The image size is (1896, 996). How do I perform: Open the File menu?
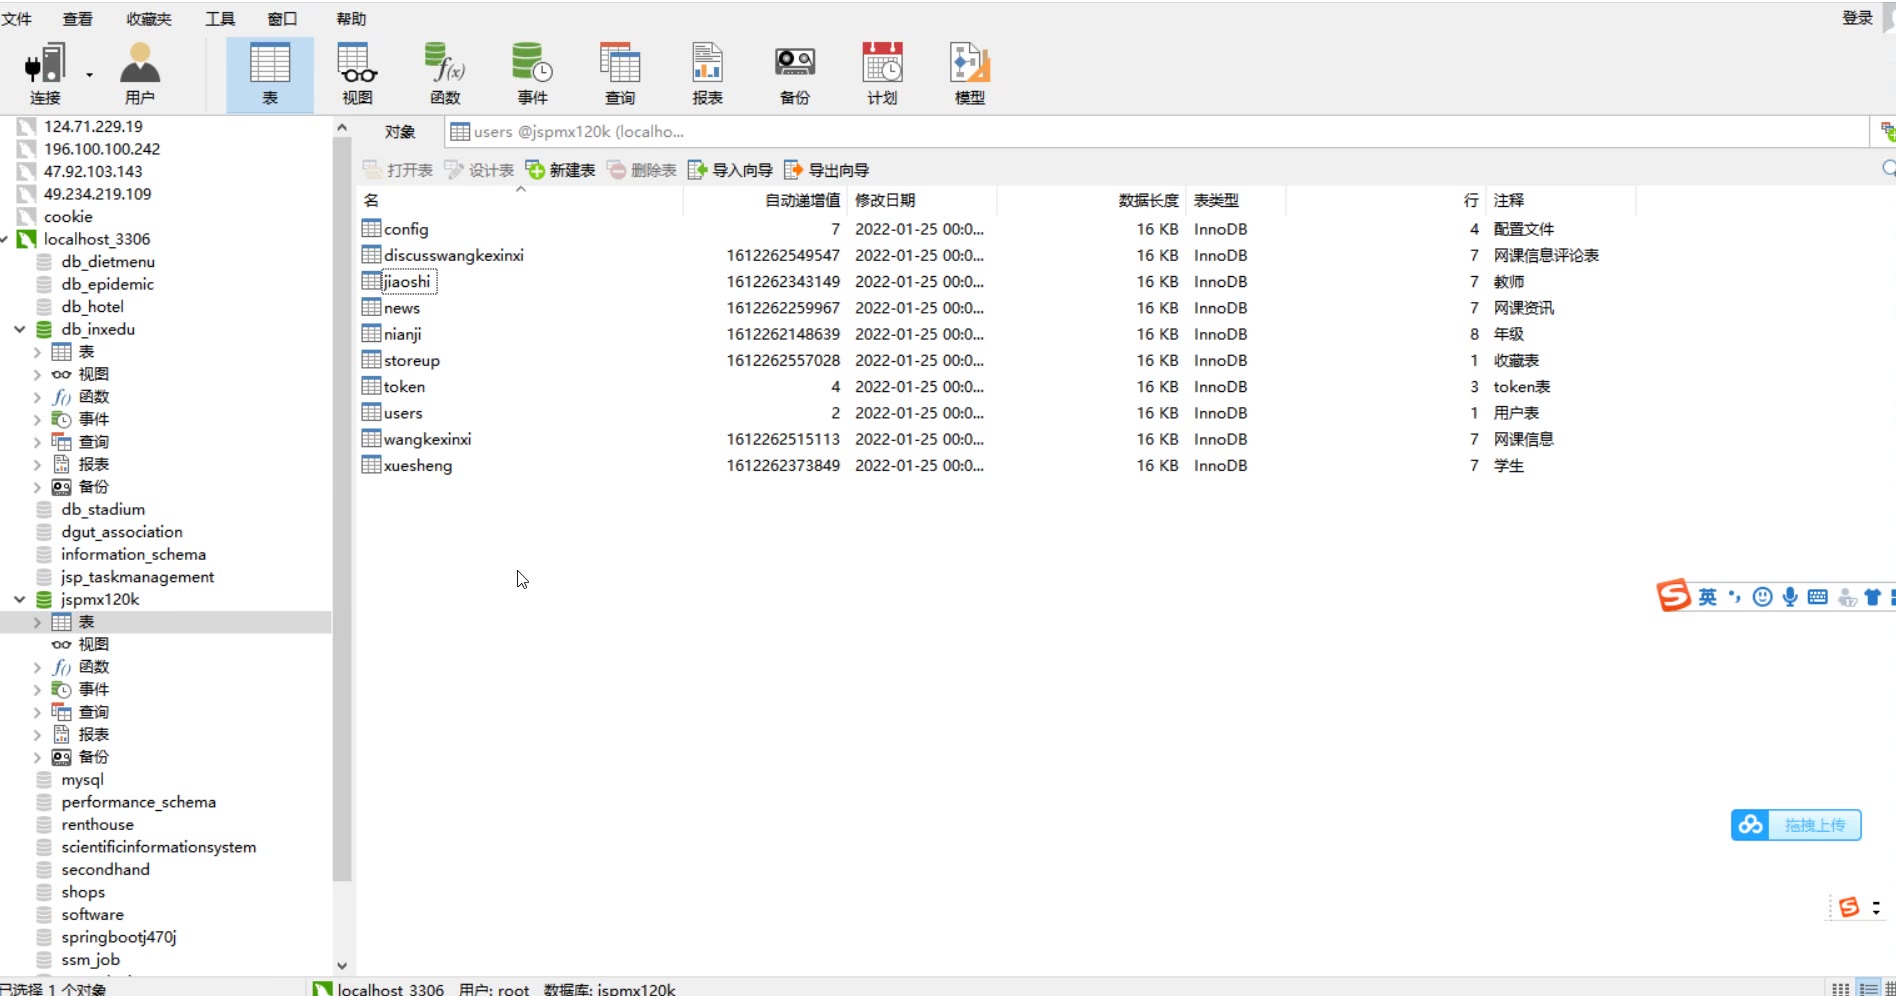point(17,18)
